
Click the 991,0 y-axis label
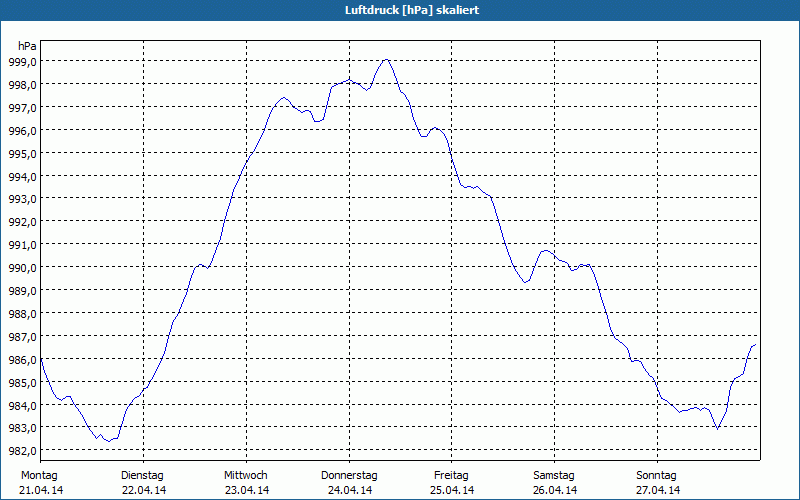22,244
